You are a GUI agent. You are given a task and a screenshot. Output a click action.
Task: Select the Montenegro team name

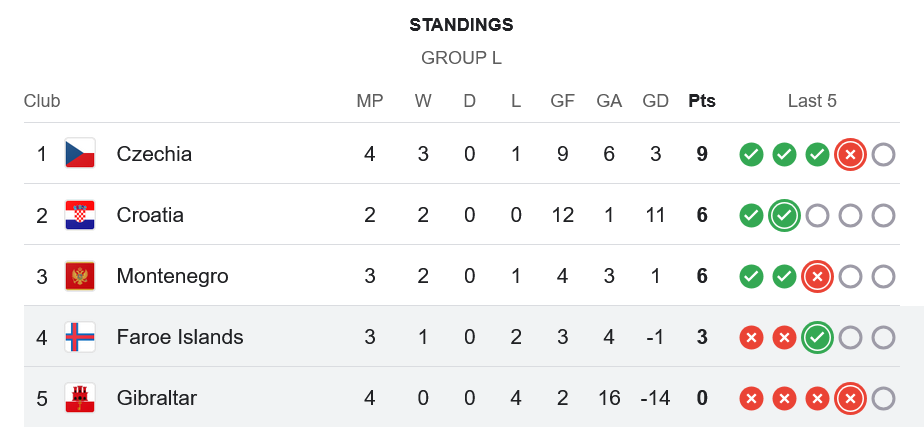(172, 276)
